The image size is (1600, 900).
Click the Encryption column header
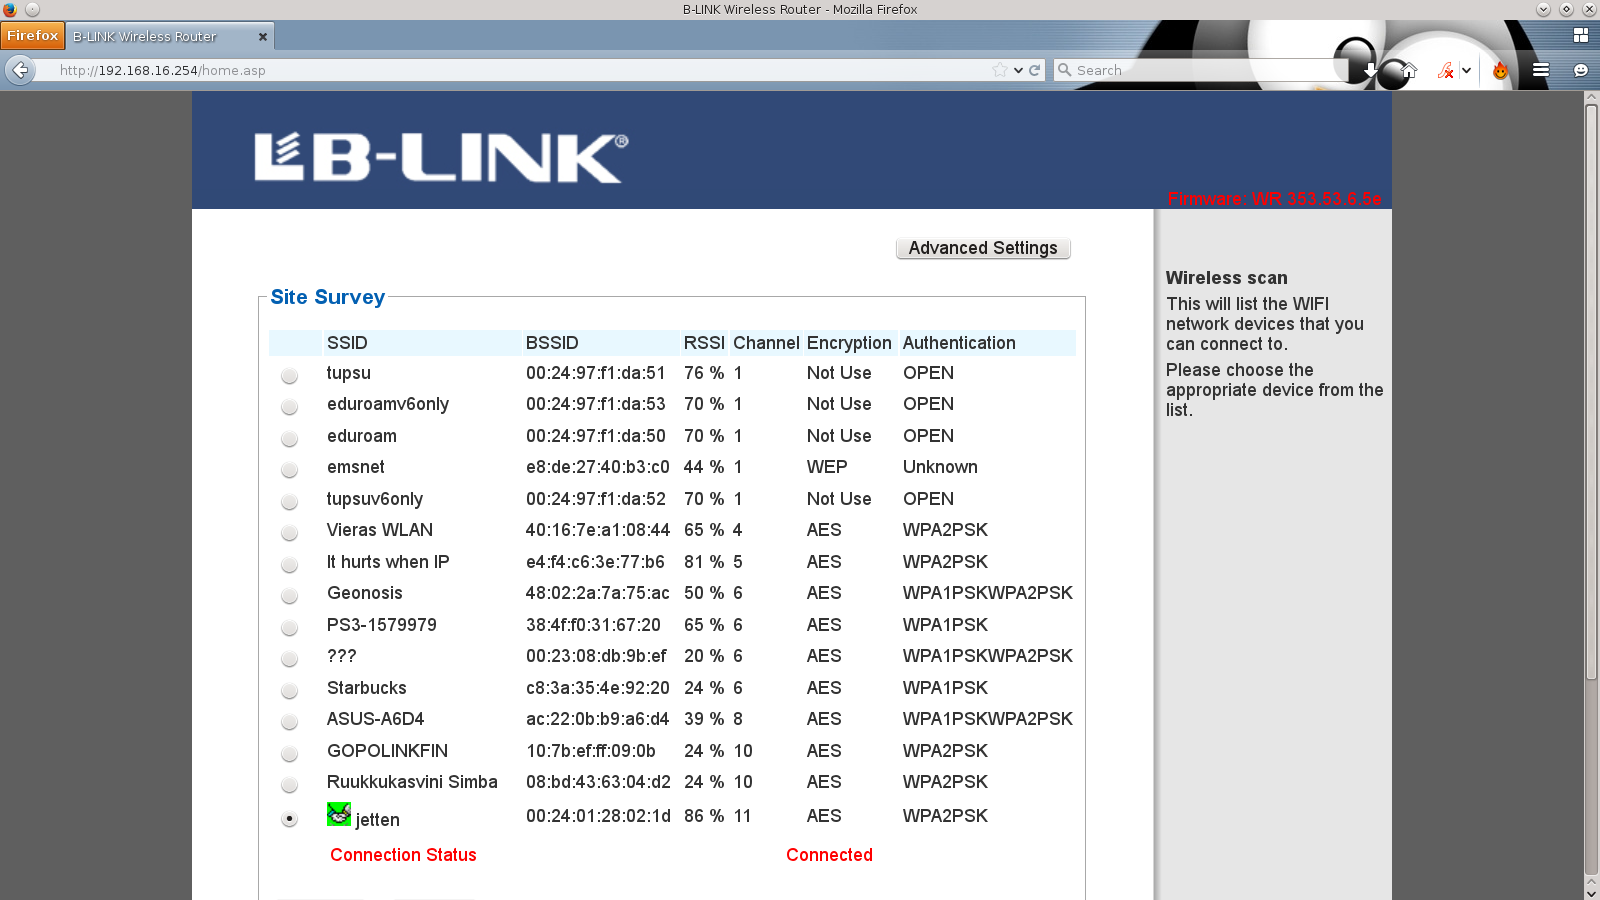(x=849, y=343)
